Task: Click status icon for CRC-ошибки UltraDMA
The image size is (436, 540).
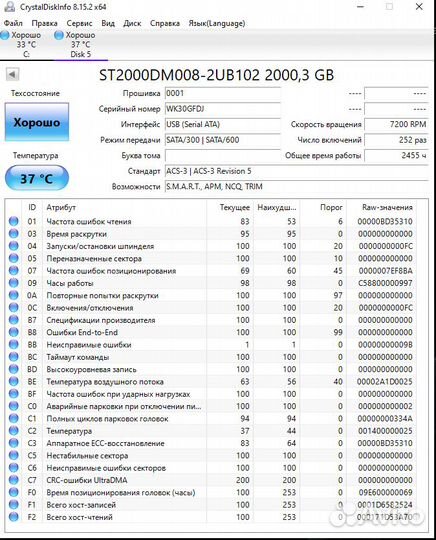Action: click(14, 480)
